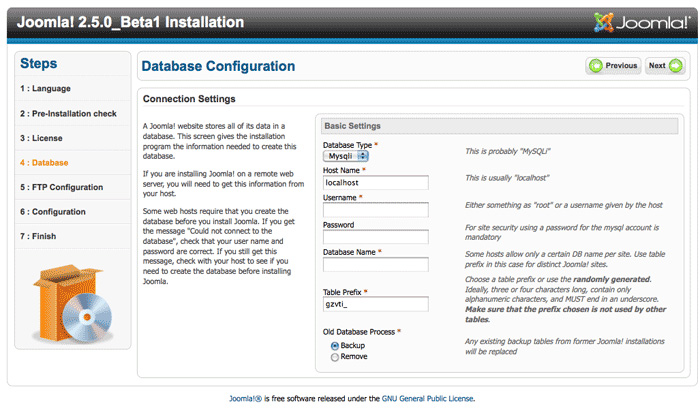Go to step 7 : Finish
The image size is (700, 419).
pos(38,236)
